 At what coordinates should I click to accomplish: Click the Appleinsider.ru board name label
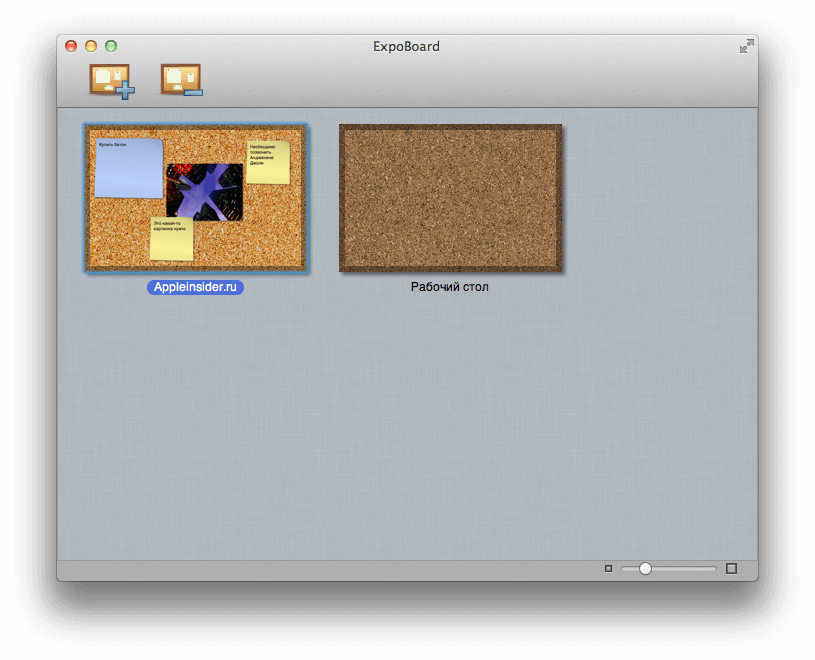click(196, 287)
